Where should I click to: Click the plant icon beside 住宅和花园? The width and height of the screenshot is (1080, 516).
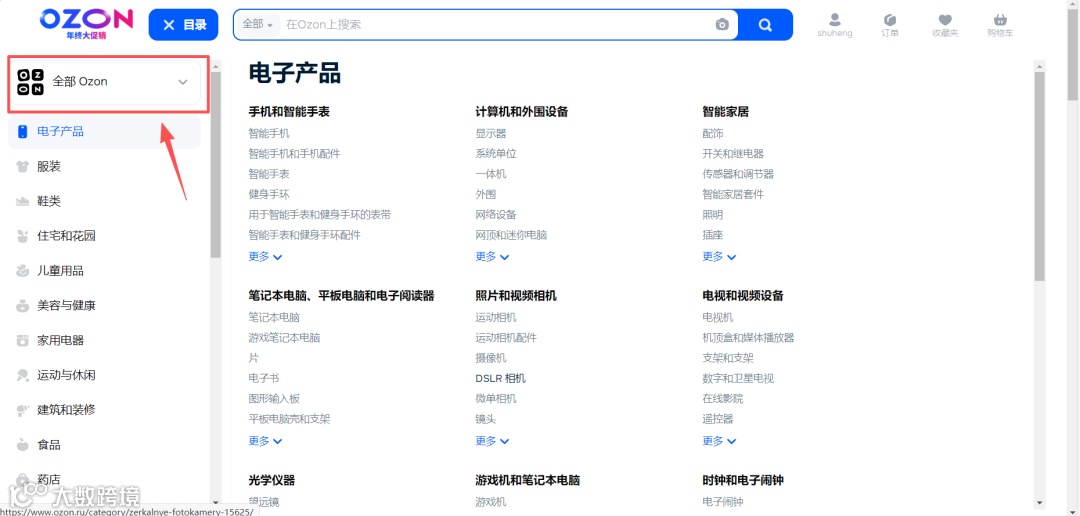click(23, 236)
